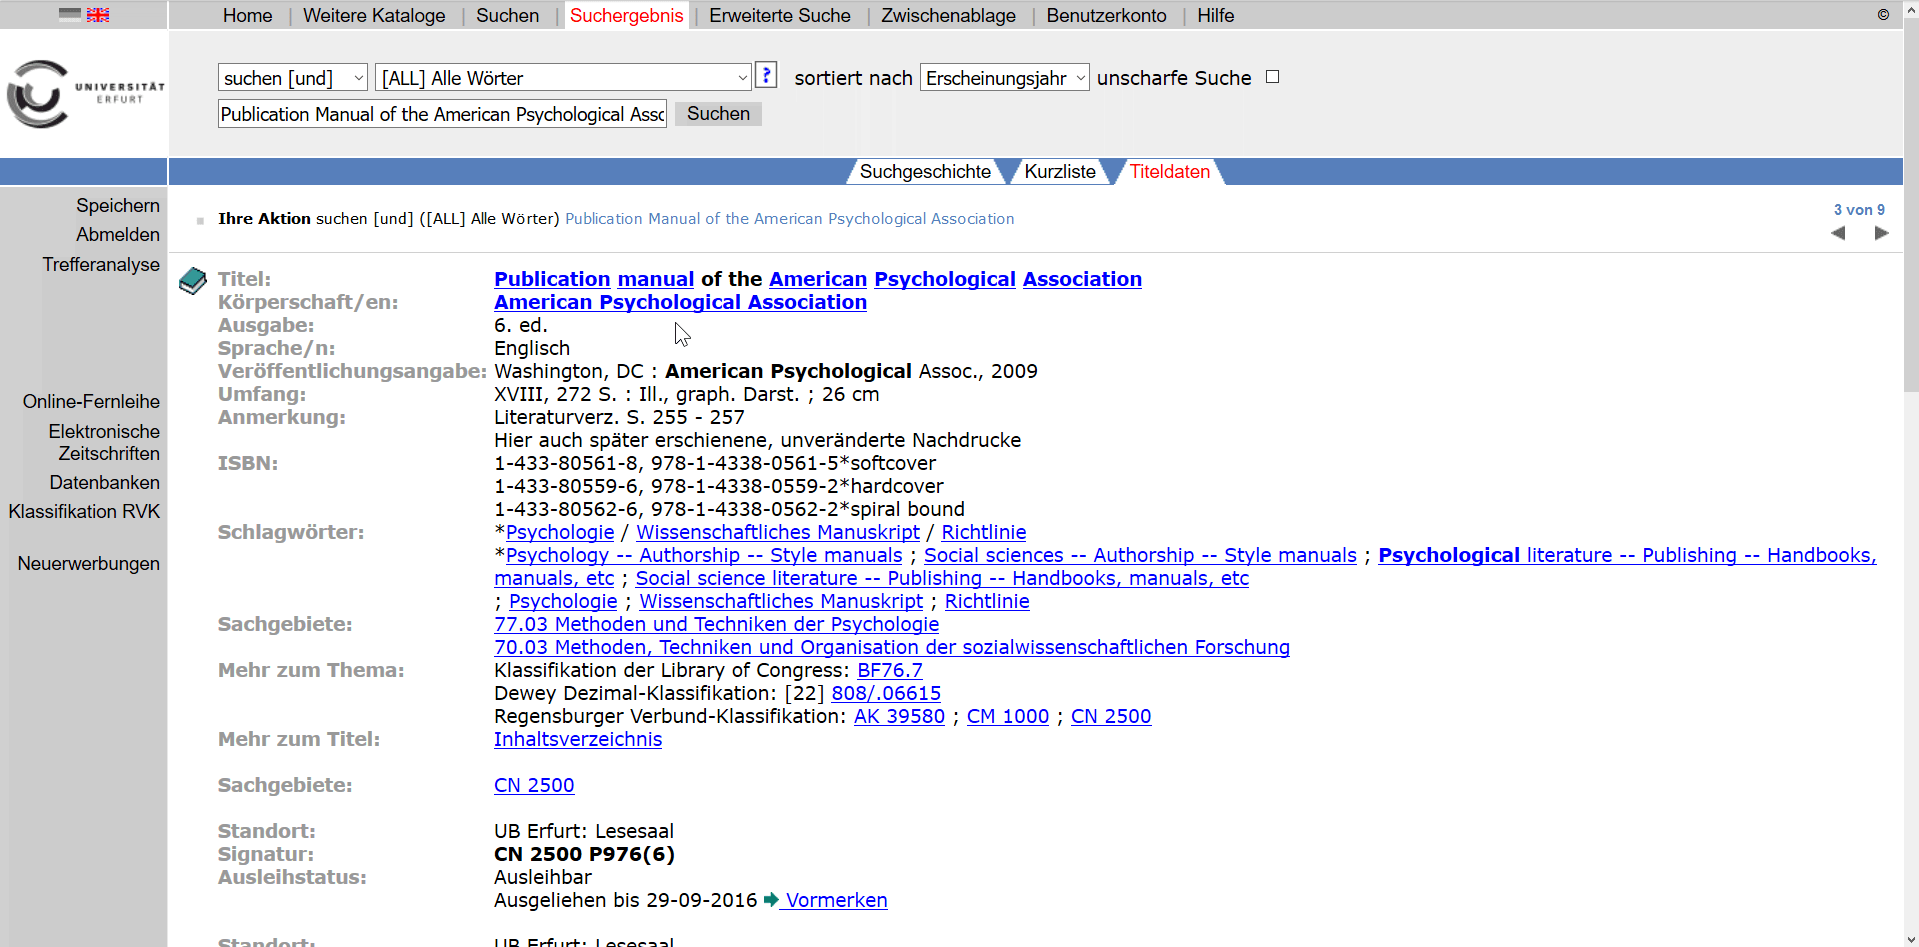Open Trefferanalyse in sidebar

(101, 265)
